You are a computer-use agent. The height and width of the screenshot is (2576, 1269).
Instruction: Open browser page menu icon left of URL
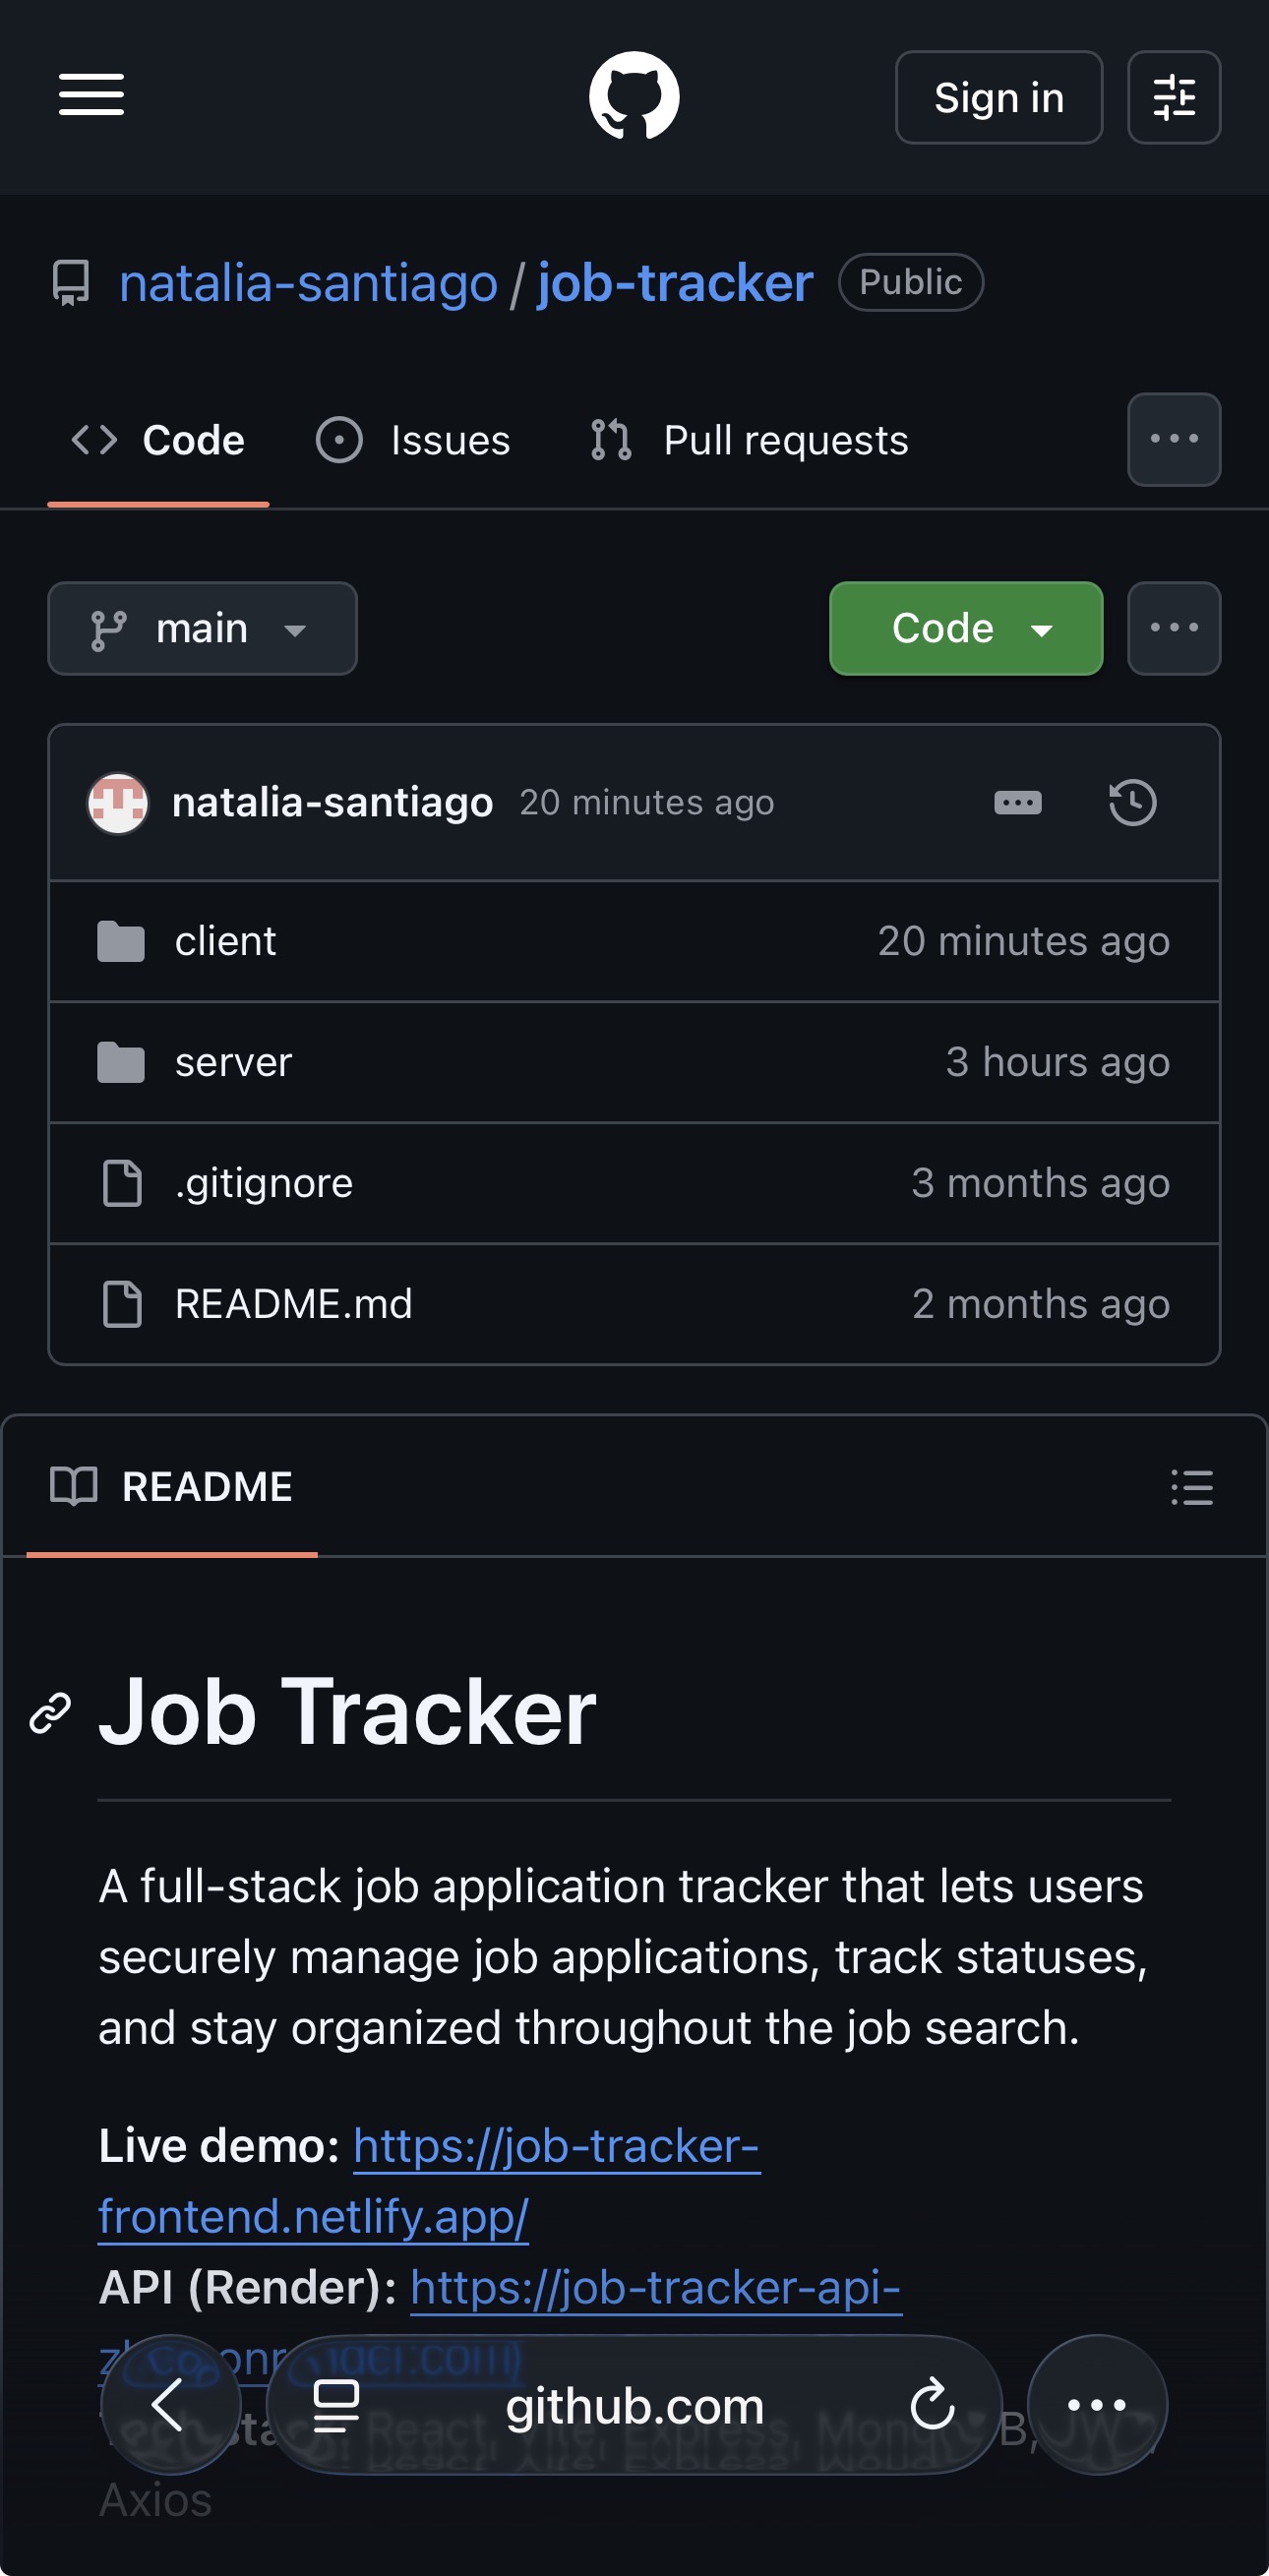click(x=336, y=2405)
